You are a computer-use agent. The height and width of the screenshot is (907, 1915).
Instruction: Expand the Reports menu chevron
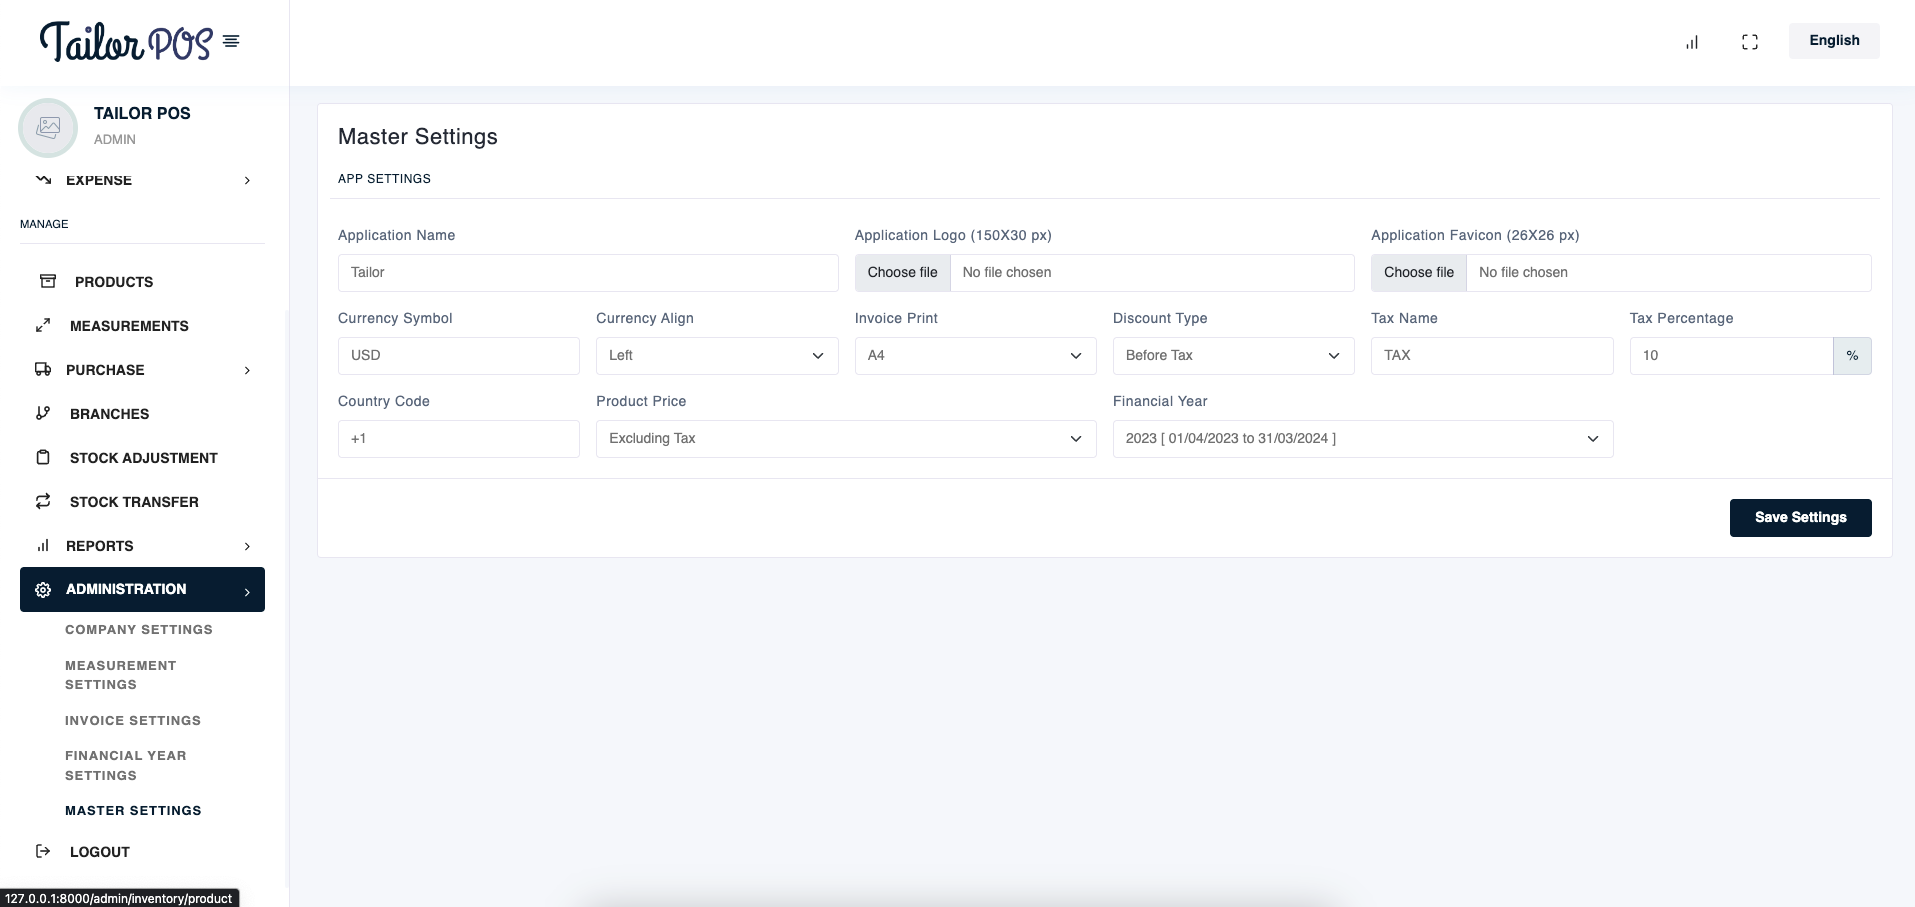[x=247, y=546]
